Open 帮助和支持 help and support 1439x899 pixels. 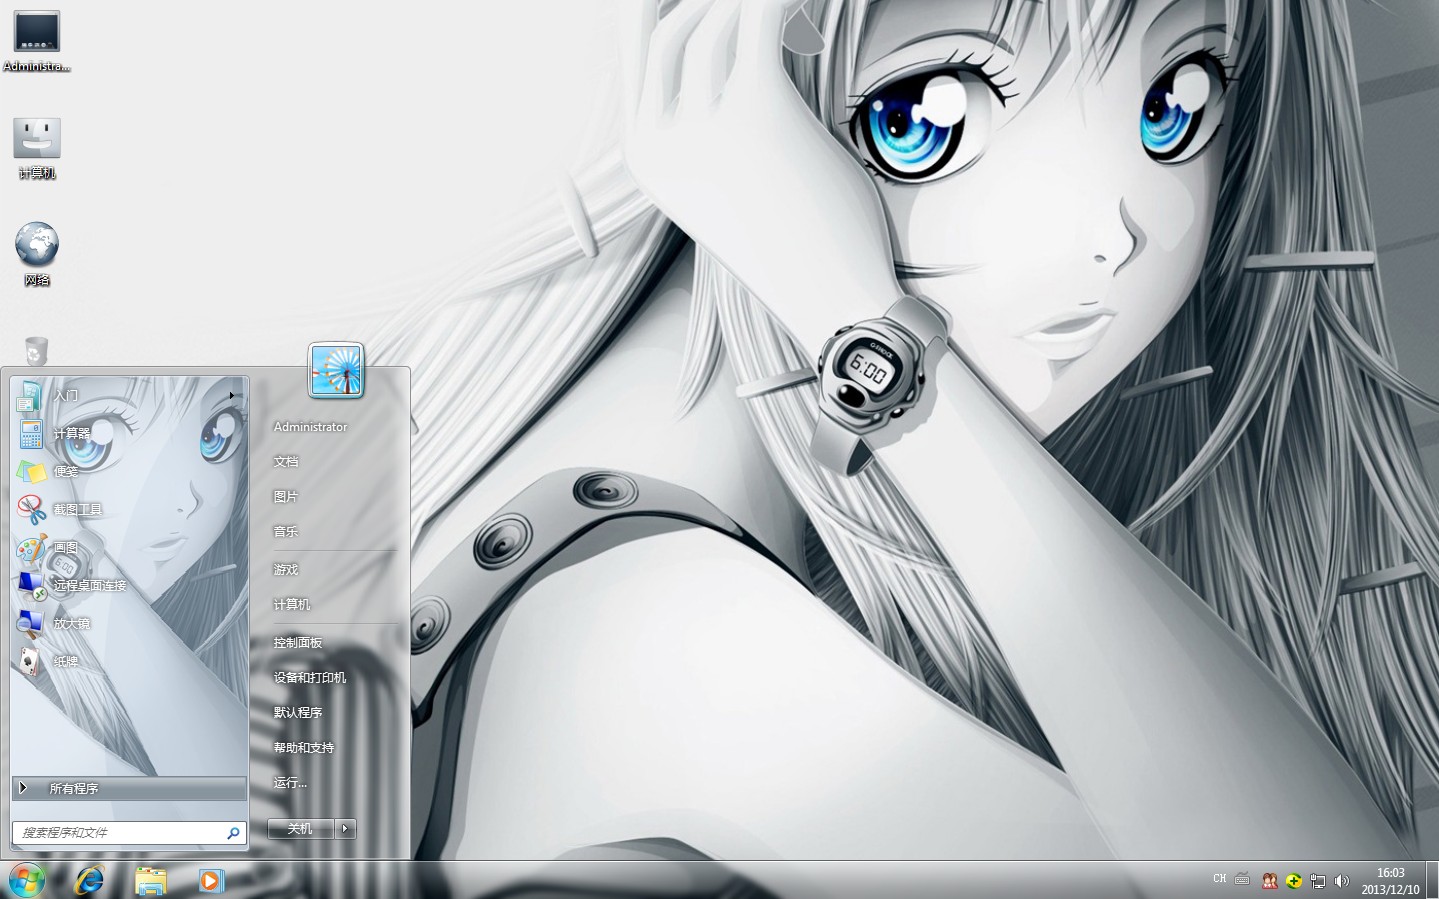304,748
